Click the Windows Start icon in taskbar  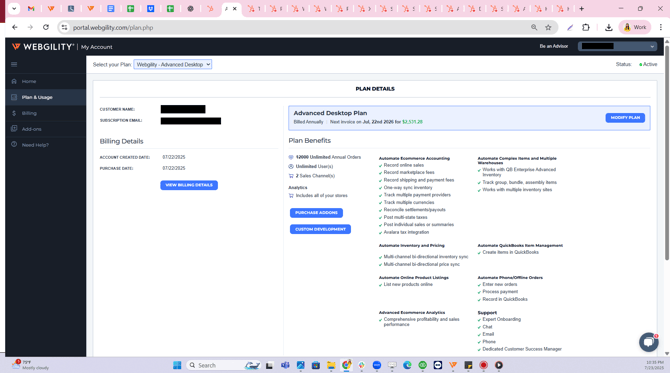(x=177, y=365)
